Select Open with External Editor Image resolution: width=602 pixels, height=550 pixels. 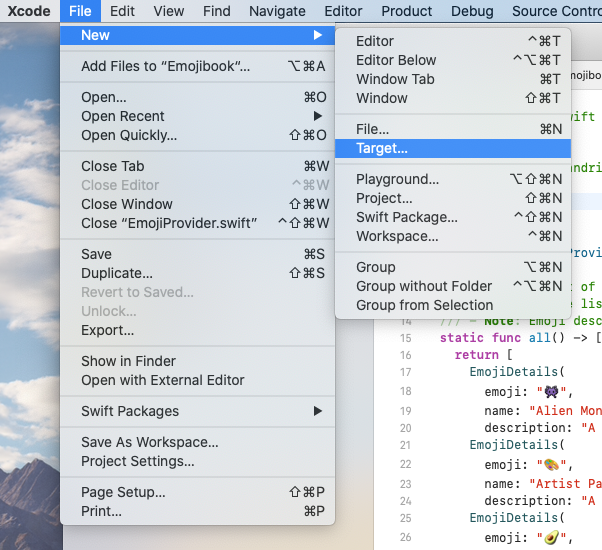(198, 380)
